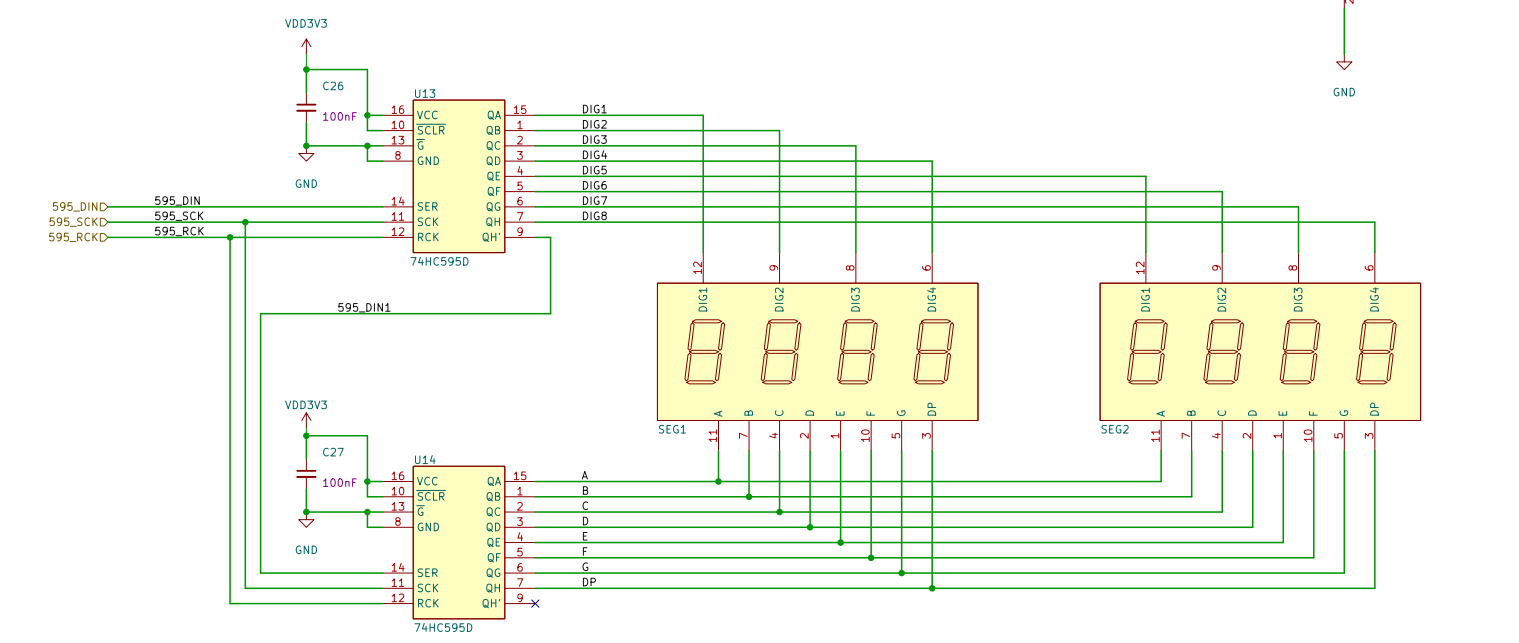This screenshot has height=643, width=1519.
Task: Click the 595_SCK hierarchical input label
Action: point(77,222)
